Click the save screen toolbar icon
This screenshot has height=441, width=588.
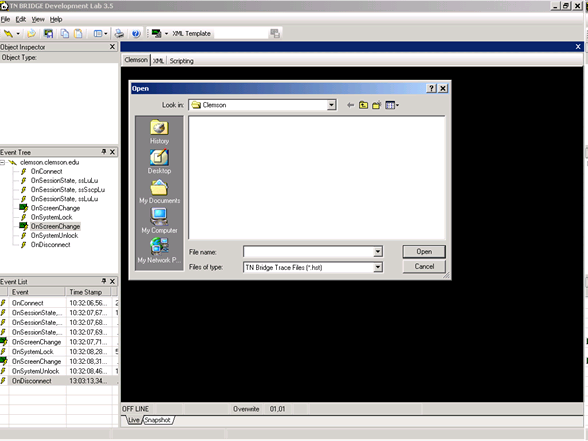point(48,34)
